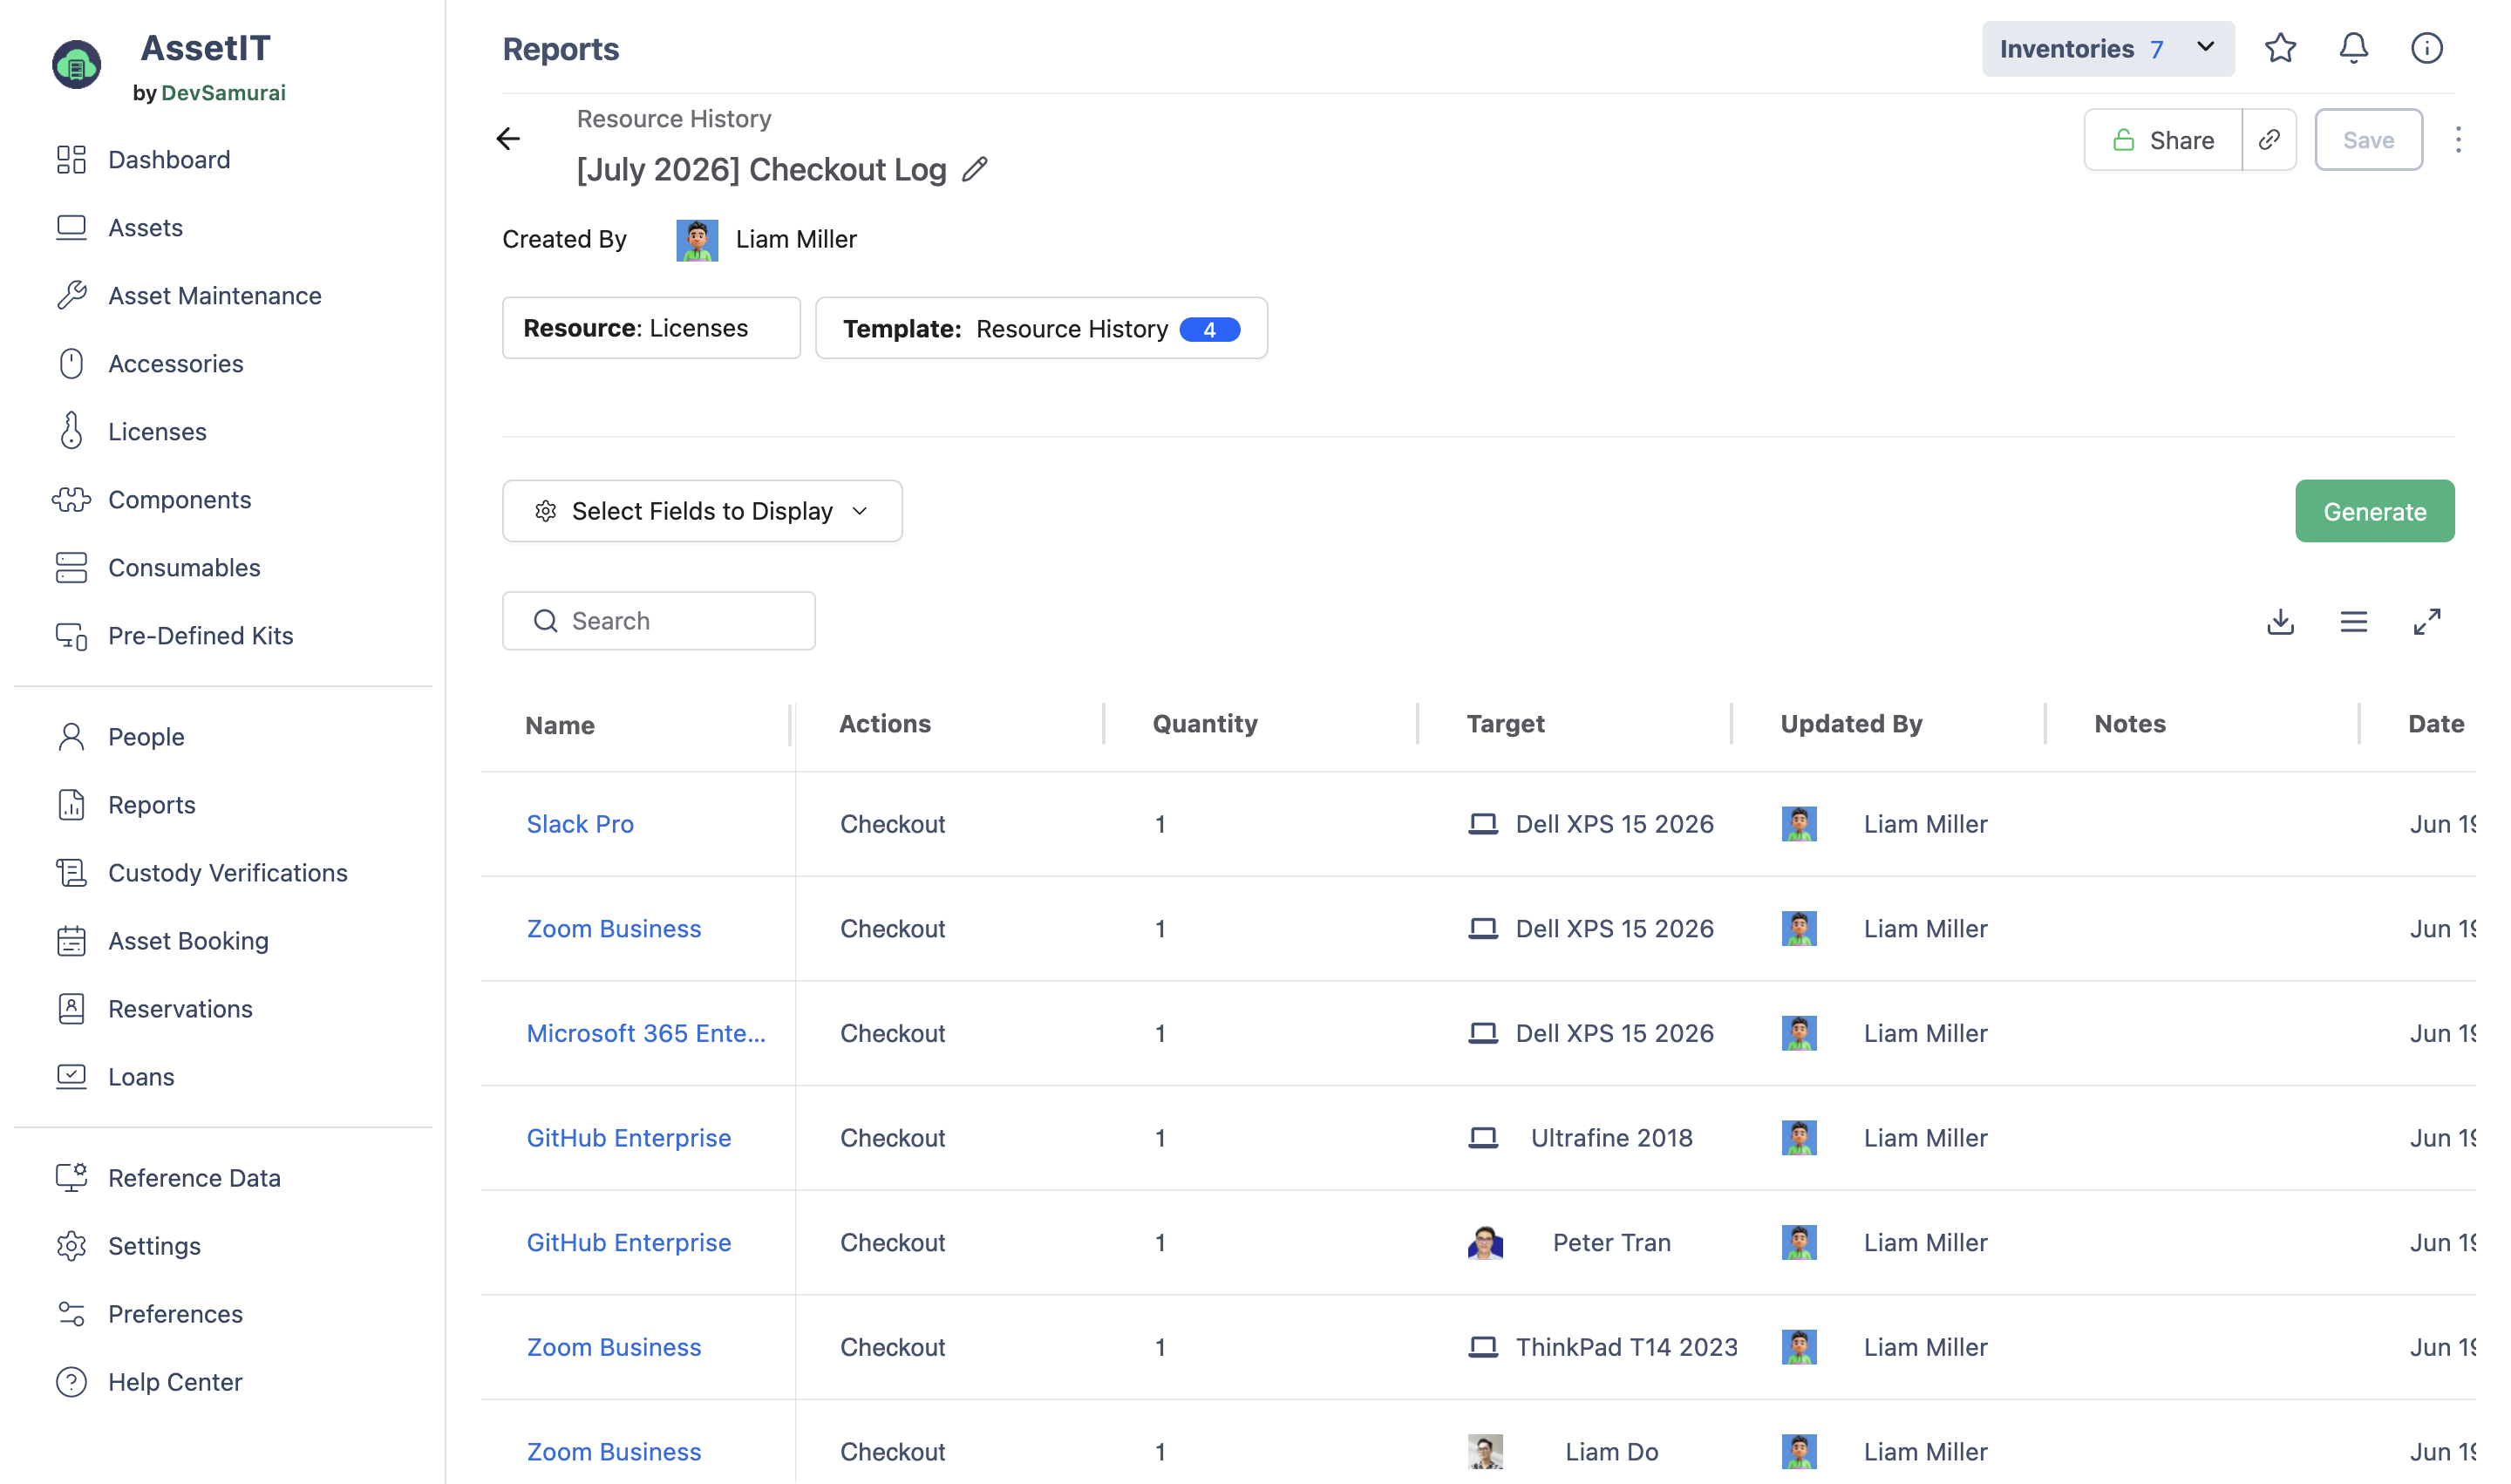Expand the Inventories dropdown
The image size is (2511, 1484).
point(2108,48)
